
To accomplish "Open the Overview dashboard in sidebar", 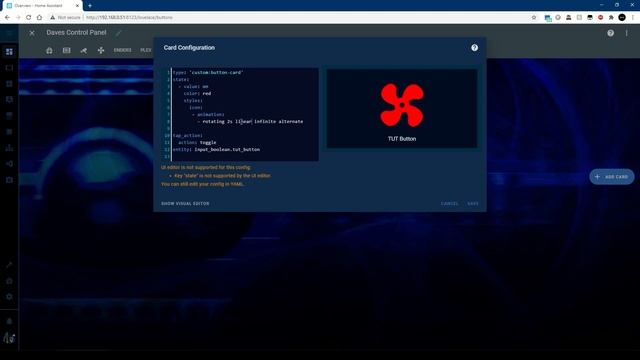I will coord(9,52).
